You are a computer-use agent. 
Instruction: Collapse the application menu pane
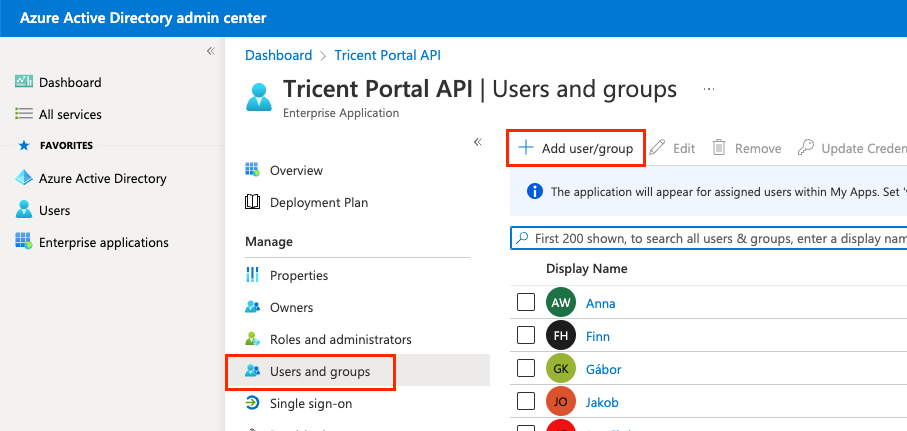[x=478, y=142]
